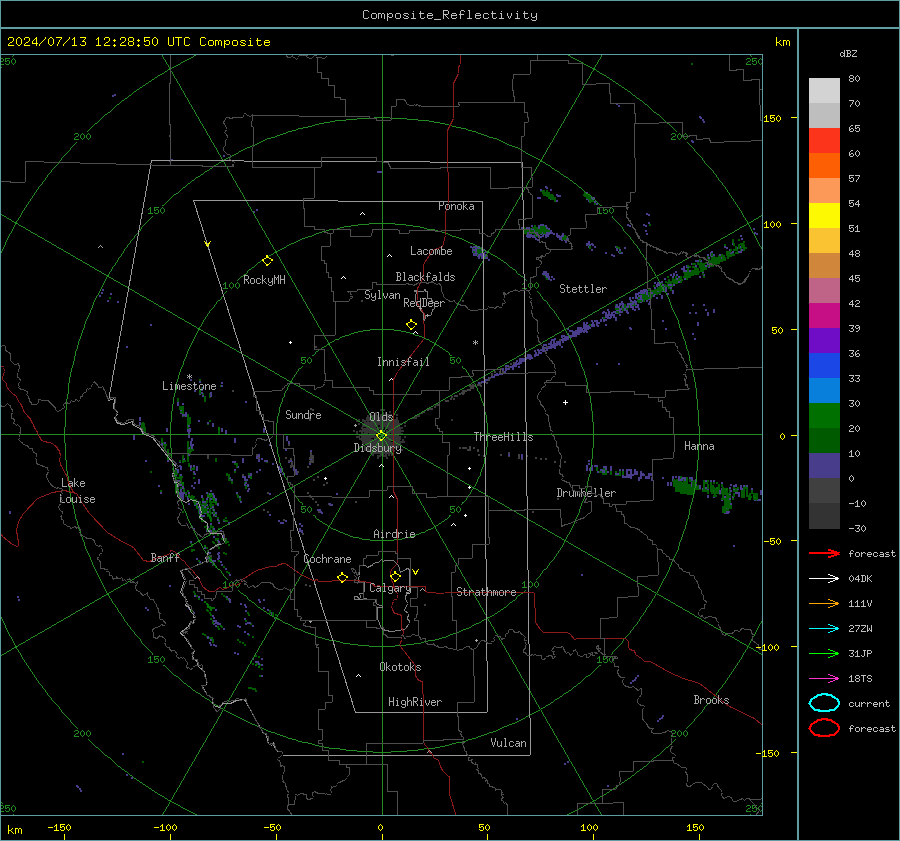Select the yellow diamond marker below Cochrane

343,577
